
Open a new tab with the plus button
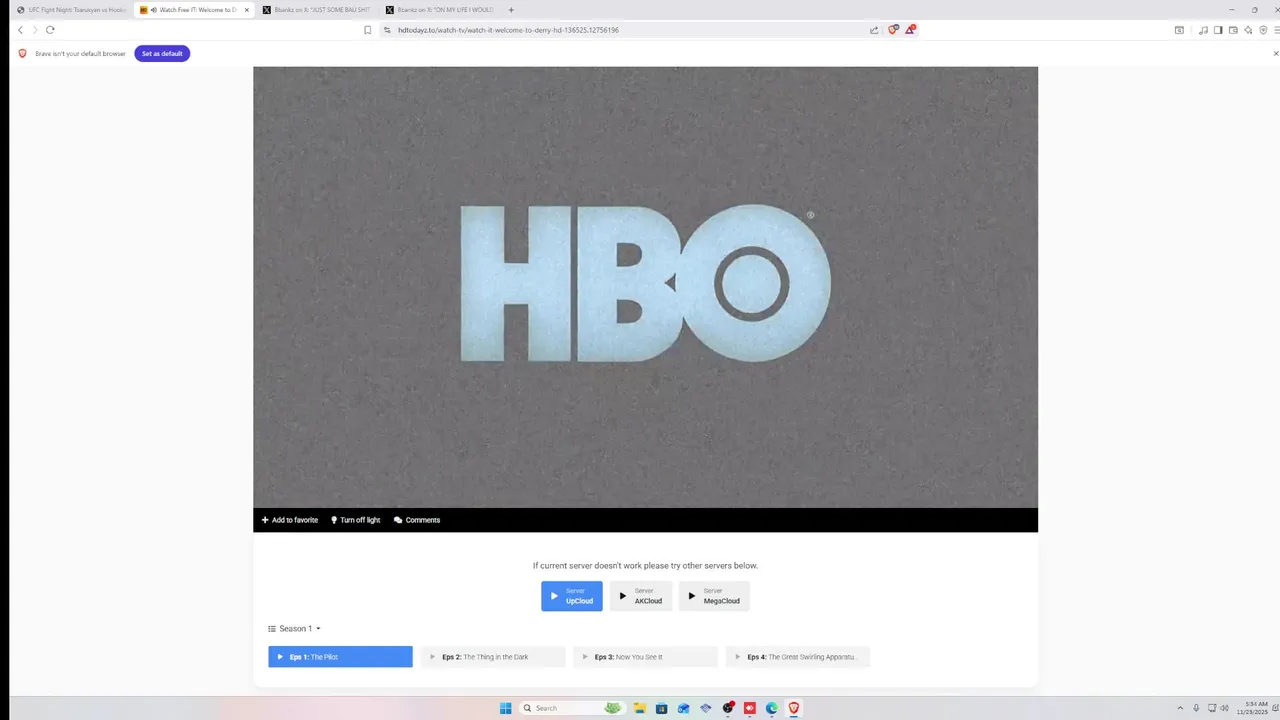511,10
